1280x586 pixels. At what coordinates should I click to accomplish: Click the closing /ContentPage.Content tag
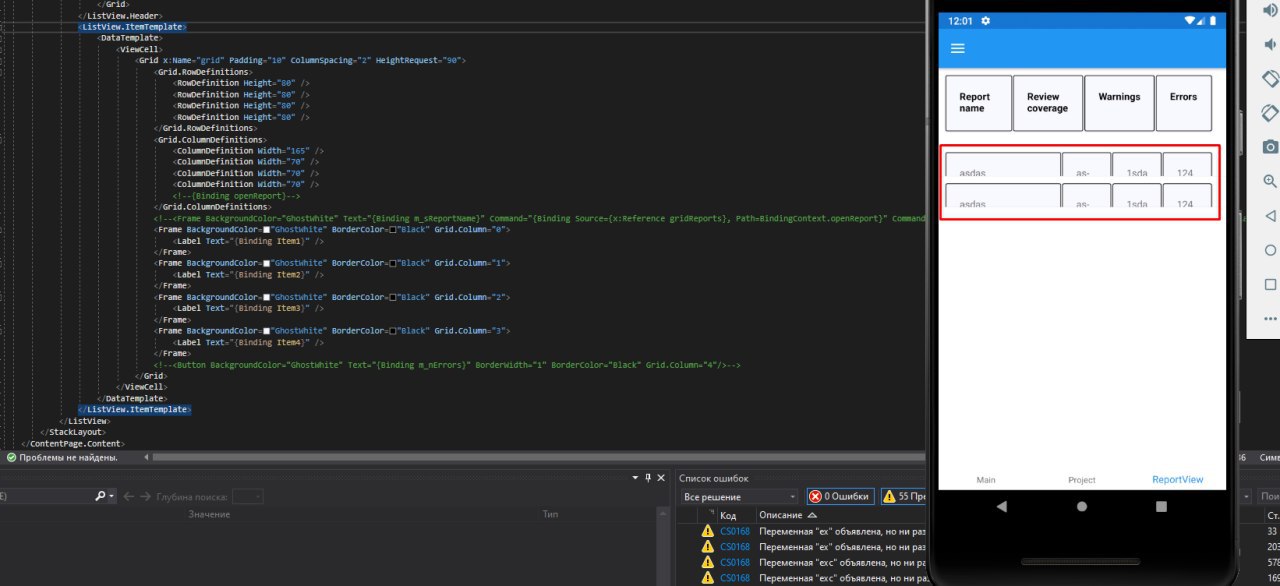73,443
